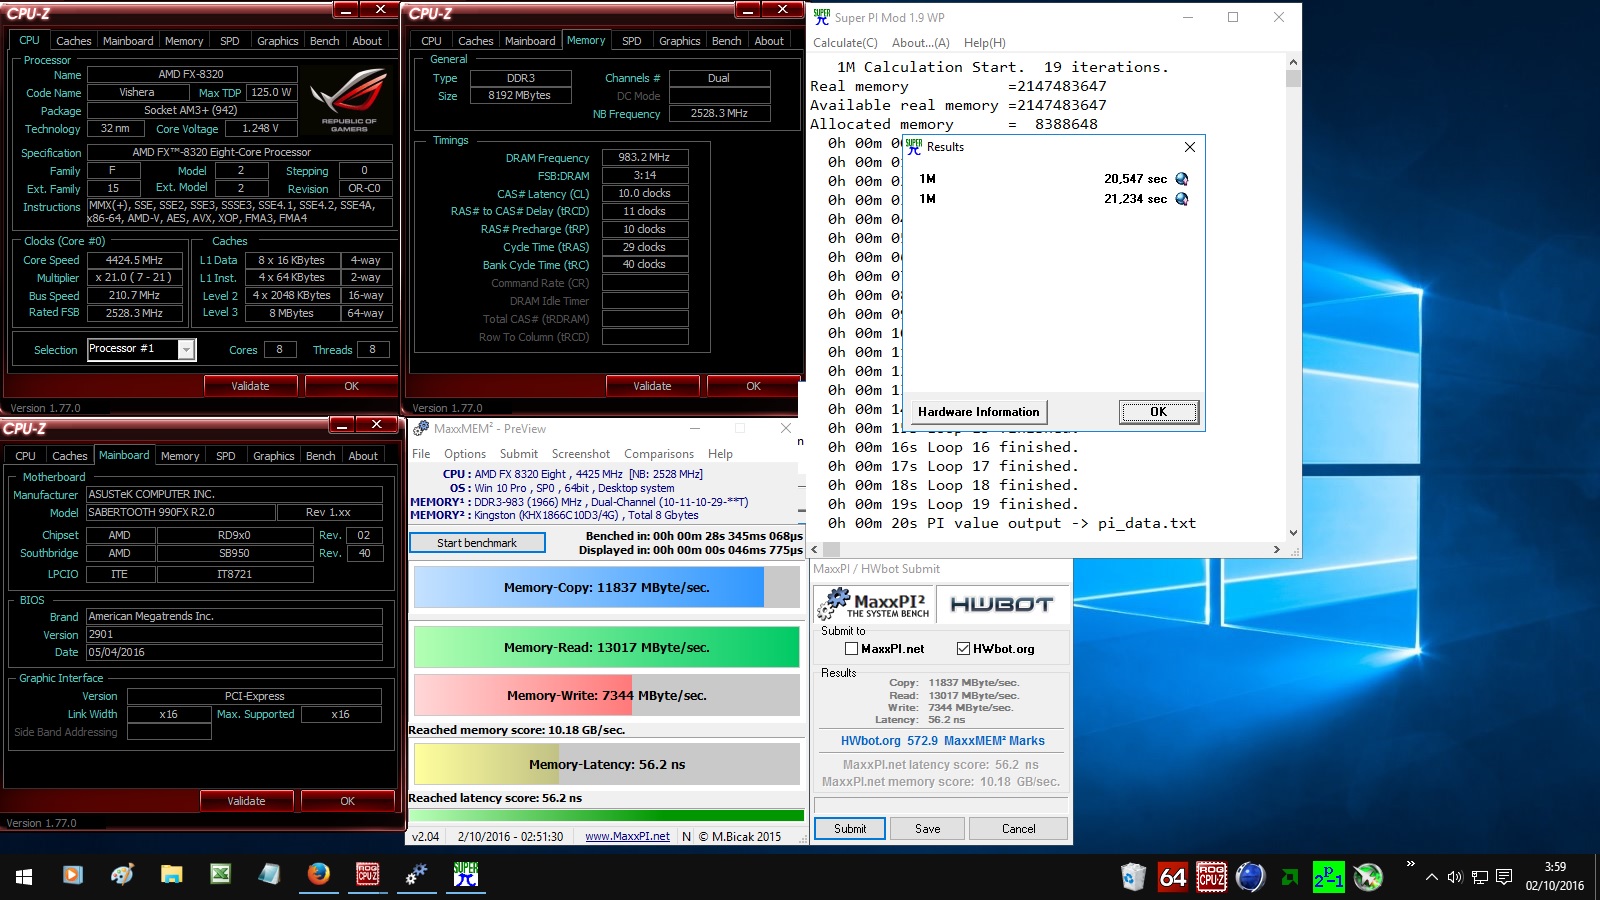
Task: Open the green AMD toolbar icon
Action: [1290, 877]
